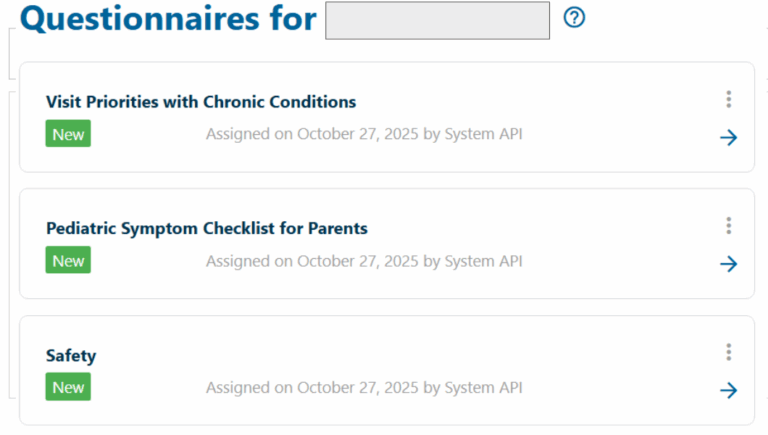Click the New badge on Pediatric Checklist

tap(68, 261)
